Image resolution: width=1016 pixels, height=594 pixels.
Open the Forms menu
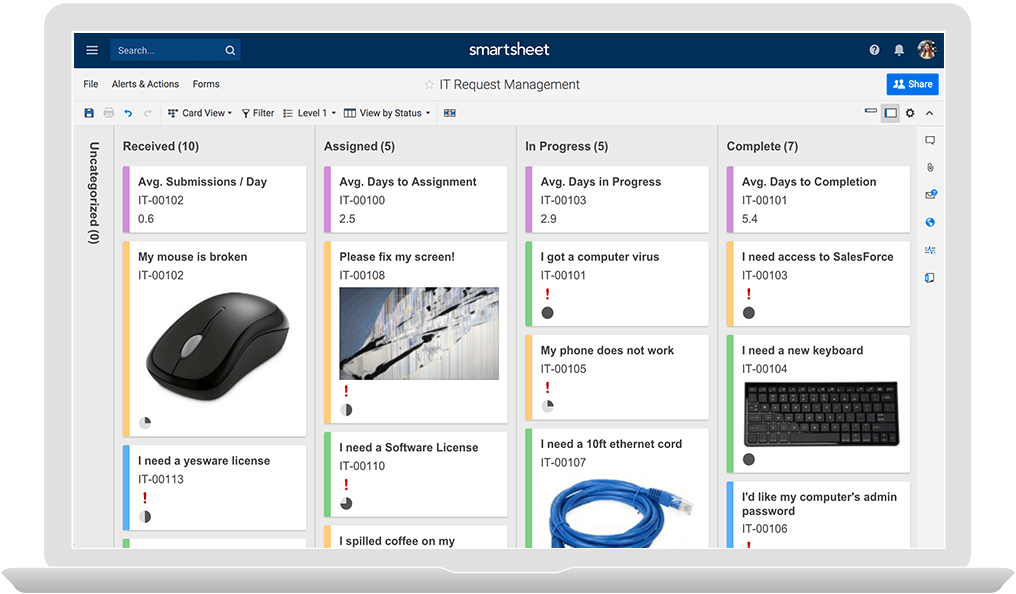pyautogui.click(x=205, y=84)
